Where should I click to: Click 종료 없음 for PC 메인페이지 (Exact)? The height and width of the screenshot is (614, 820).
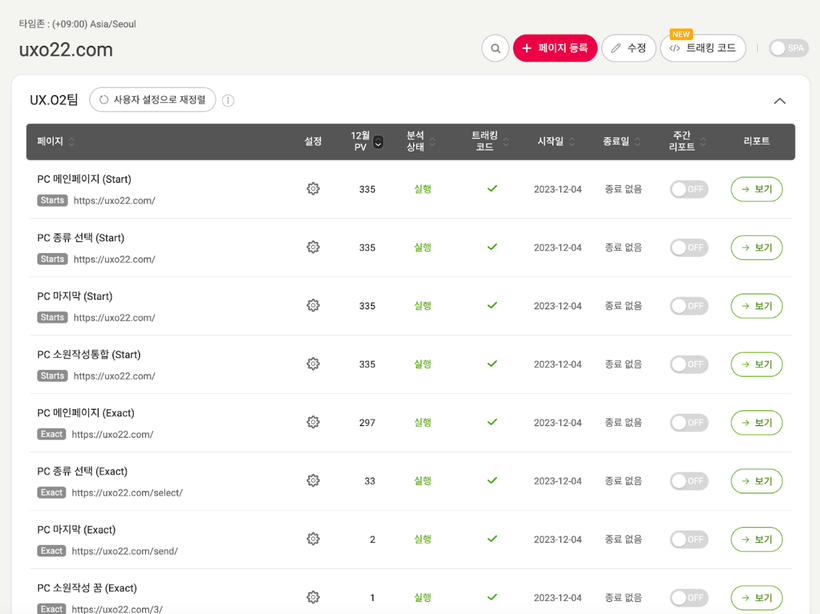623,423
